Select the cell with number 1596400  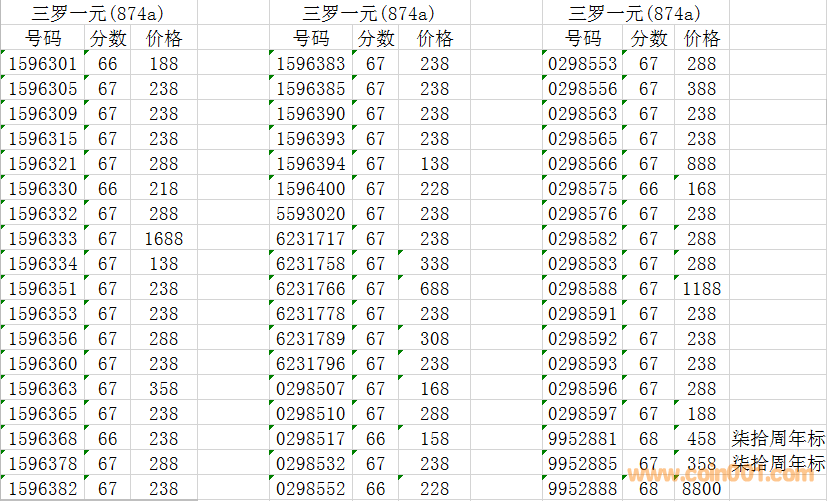pyautogui.click(x=310, y=189)
